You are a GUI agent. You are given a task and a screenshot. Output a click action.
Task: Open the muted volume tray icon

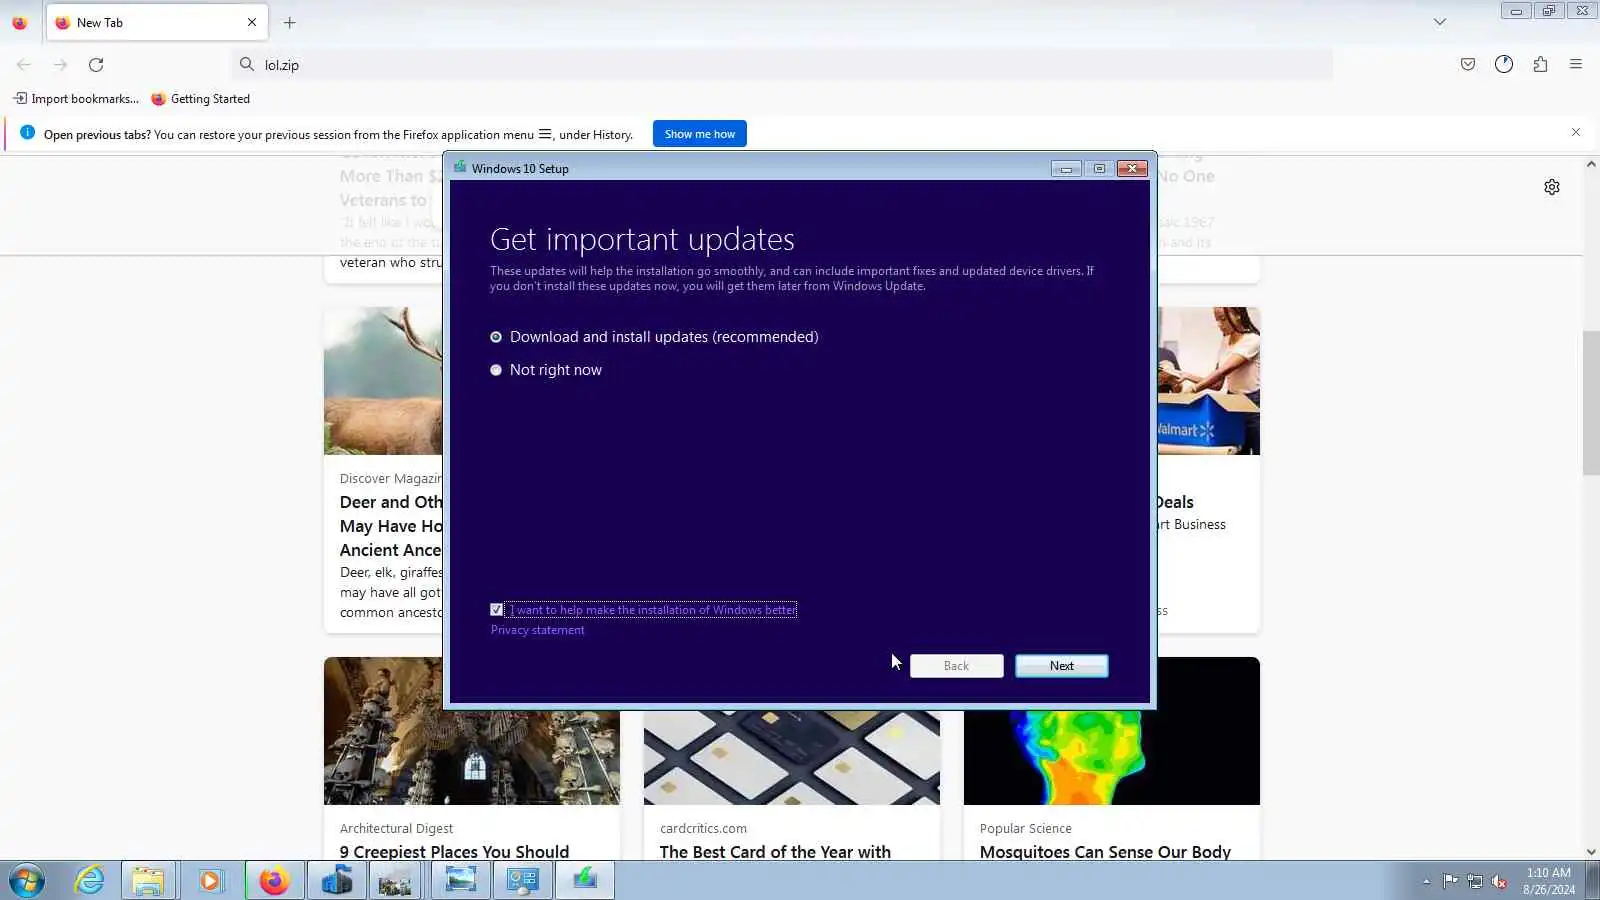[x=1499, y=881]
